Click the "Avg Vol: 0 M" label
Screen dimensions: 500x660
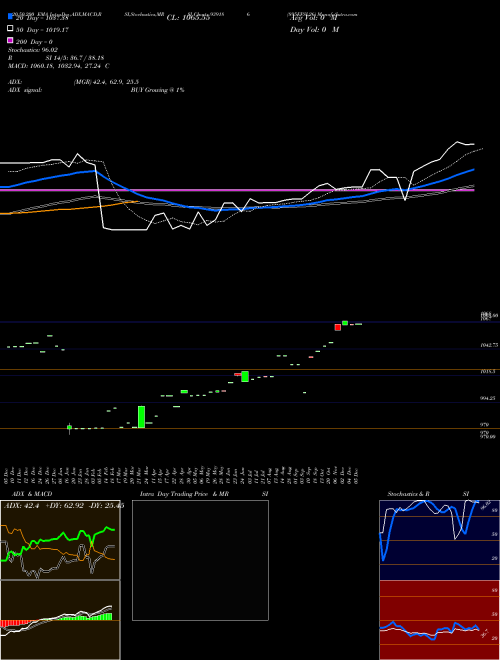(x=314, y=18)
